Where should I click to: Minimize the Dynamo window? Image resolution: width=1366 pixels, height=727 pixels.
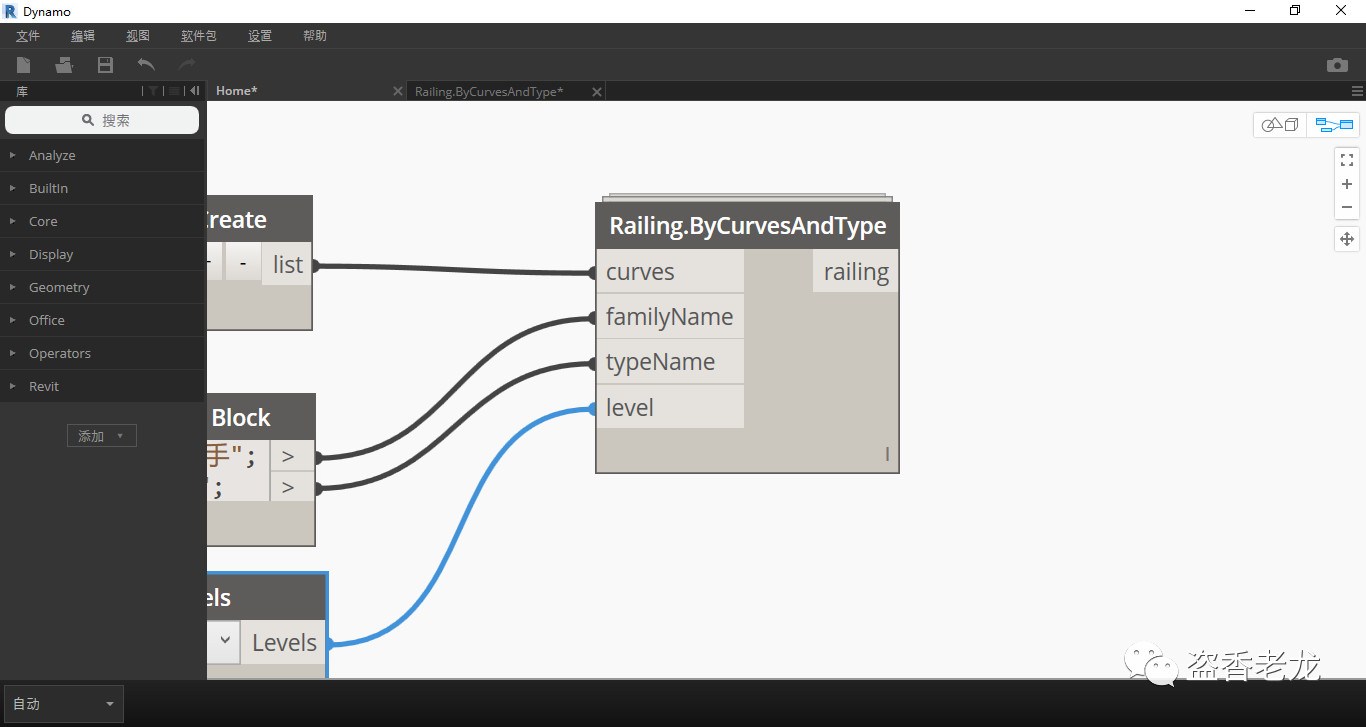pos(1250,11)
